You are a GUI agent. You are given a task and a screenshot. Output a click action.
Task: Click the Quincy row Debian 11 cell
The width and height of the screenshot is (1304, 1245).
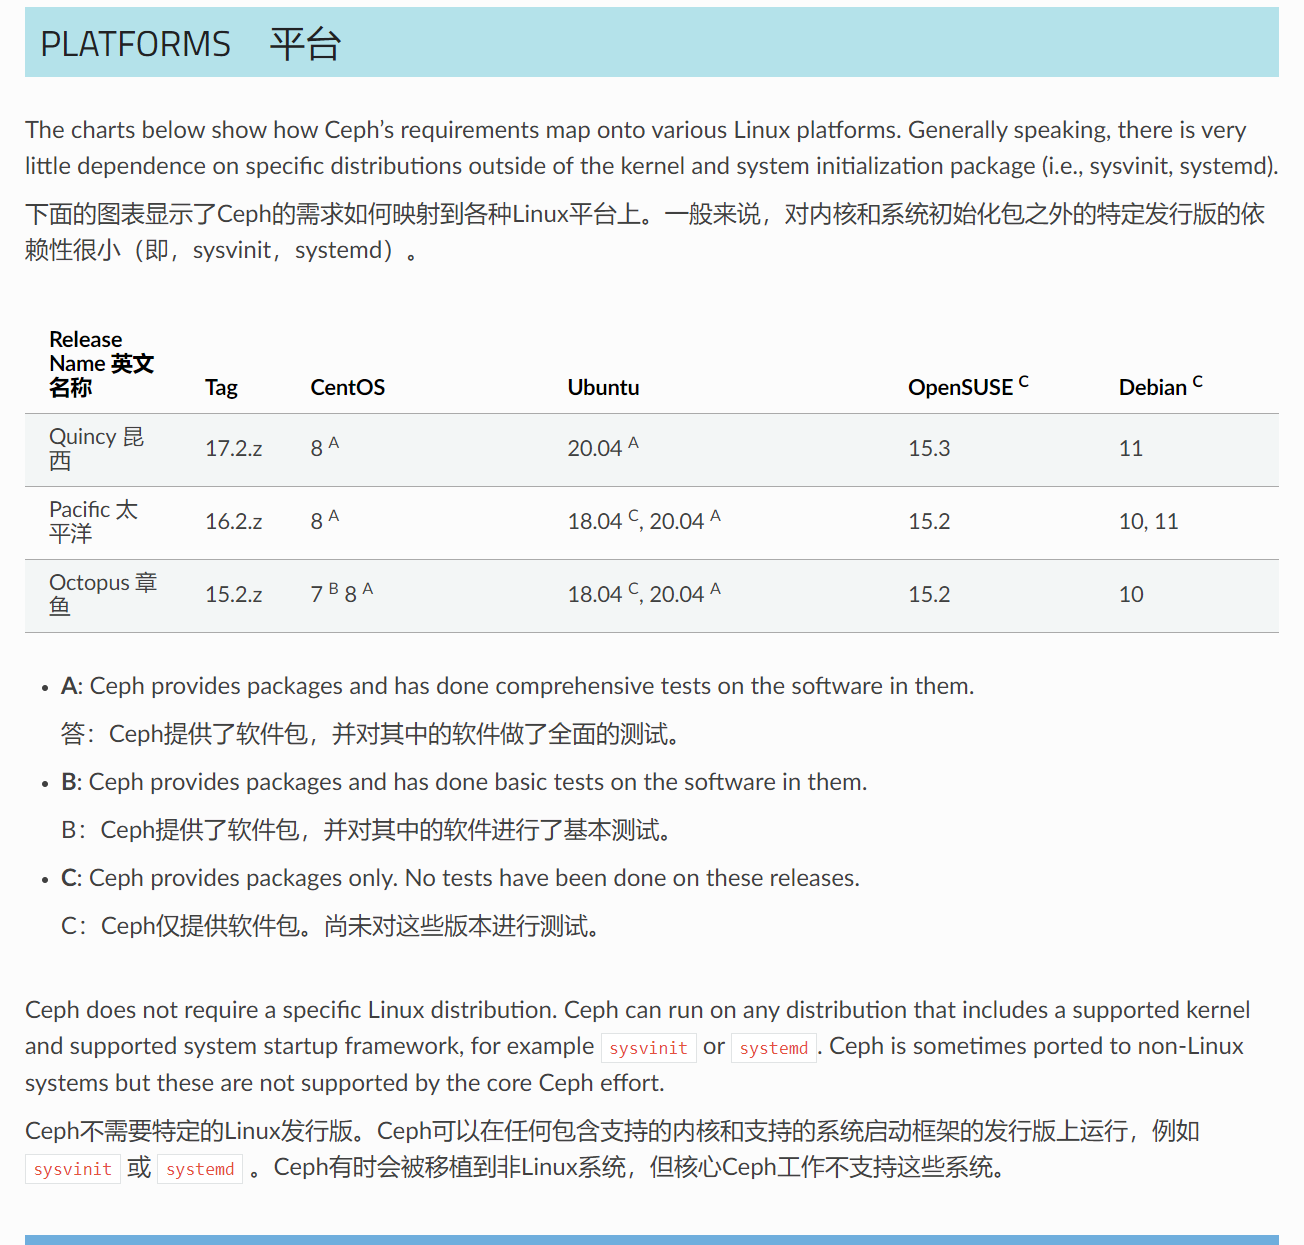coord(1131,449)
